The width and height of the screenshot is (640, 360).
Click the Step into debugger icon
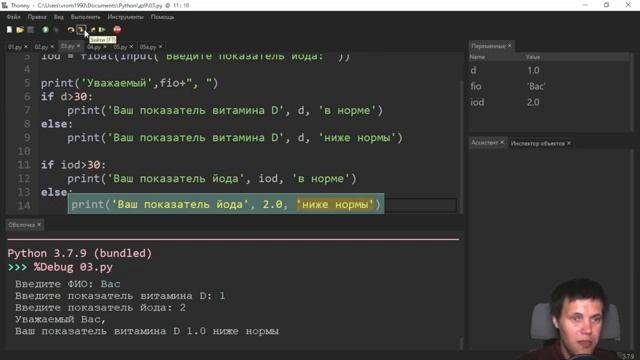(81, 29)
